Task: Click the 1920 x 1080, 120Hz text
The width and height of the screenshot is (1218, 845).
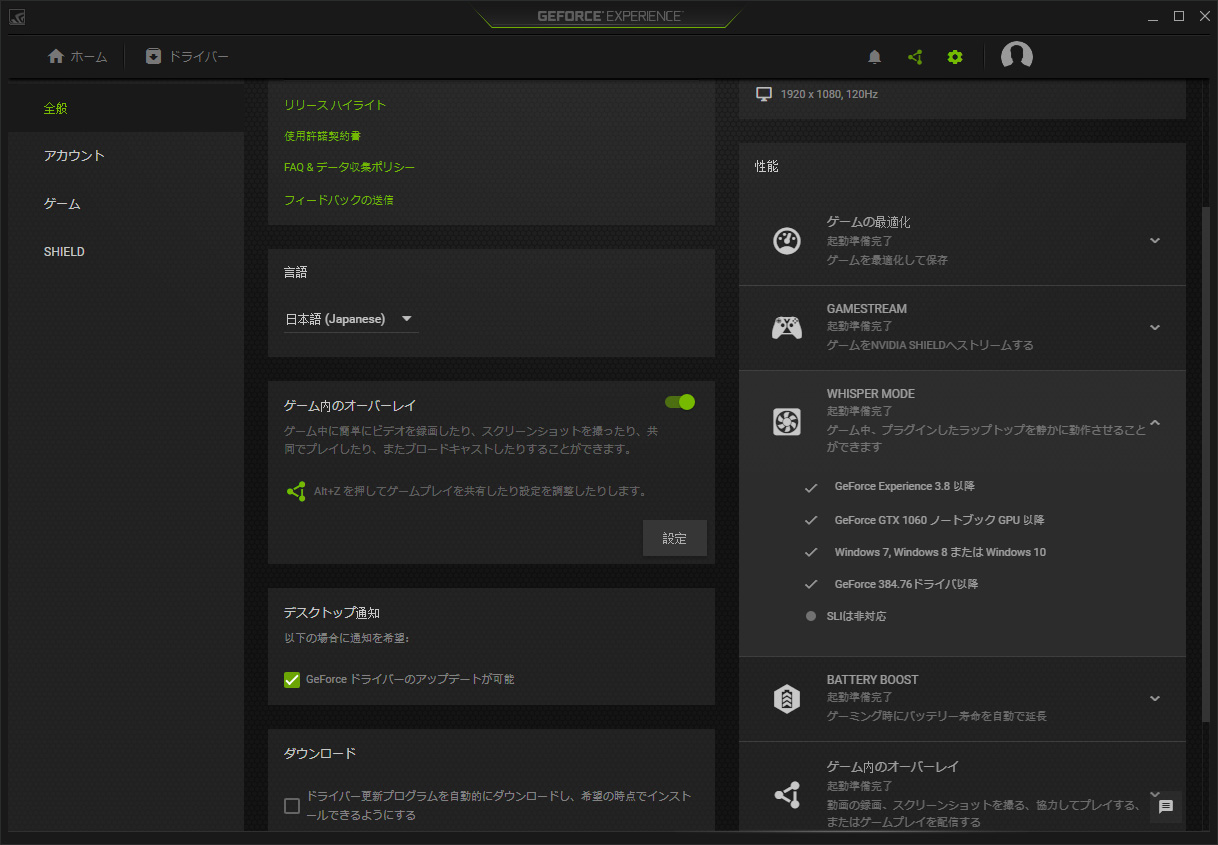Action: tap(829, 94)
